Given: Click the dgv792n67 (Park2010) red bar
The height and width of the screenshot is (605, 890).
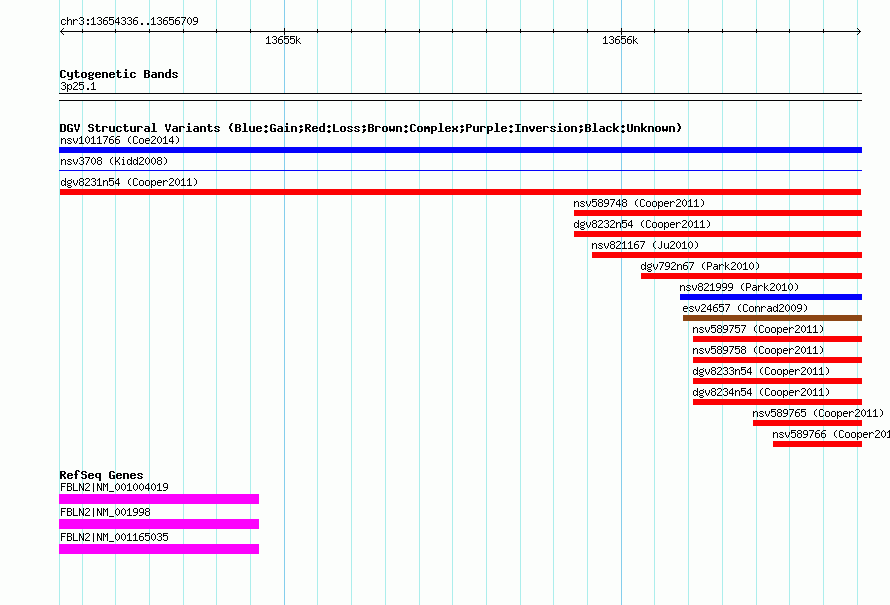Looking at the screenshot, I should point(752,276).
